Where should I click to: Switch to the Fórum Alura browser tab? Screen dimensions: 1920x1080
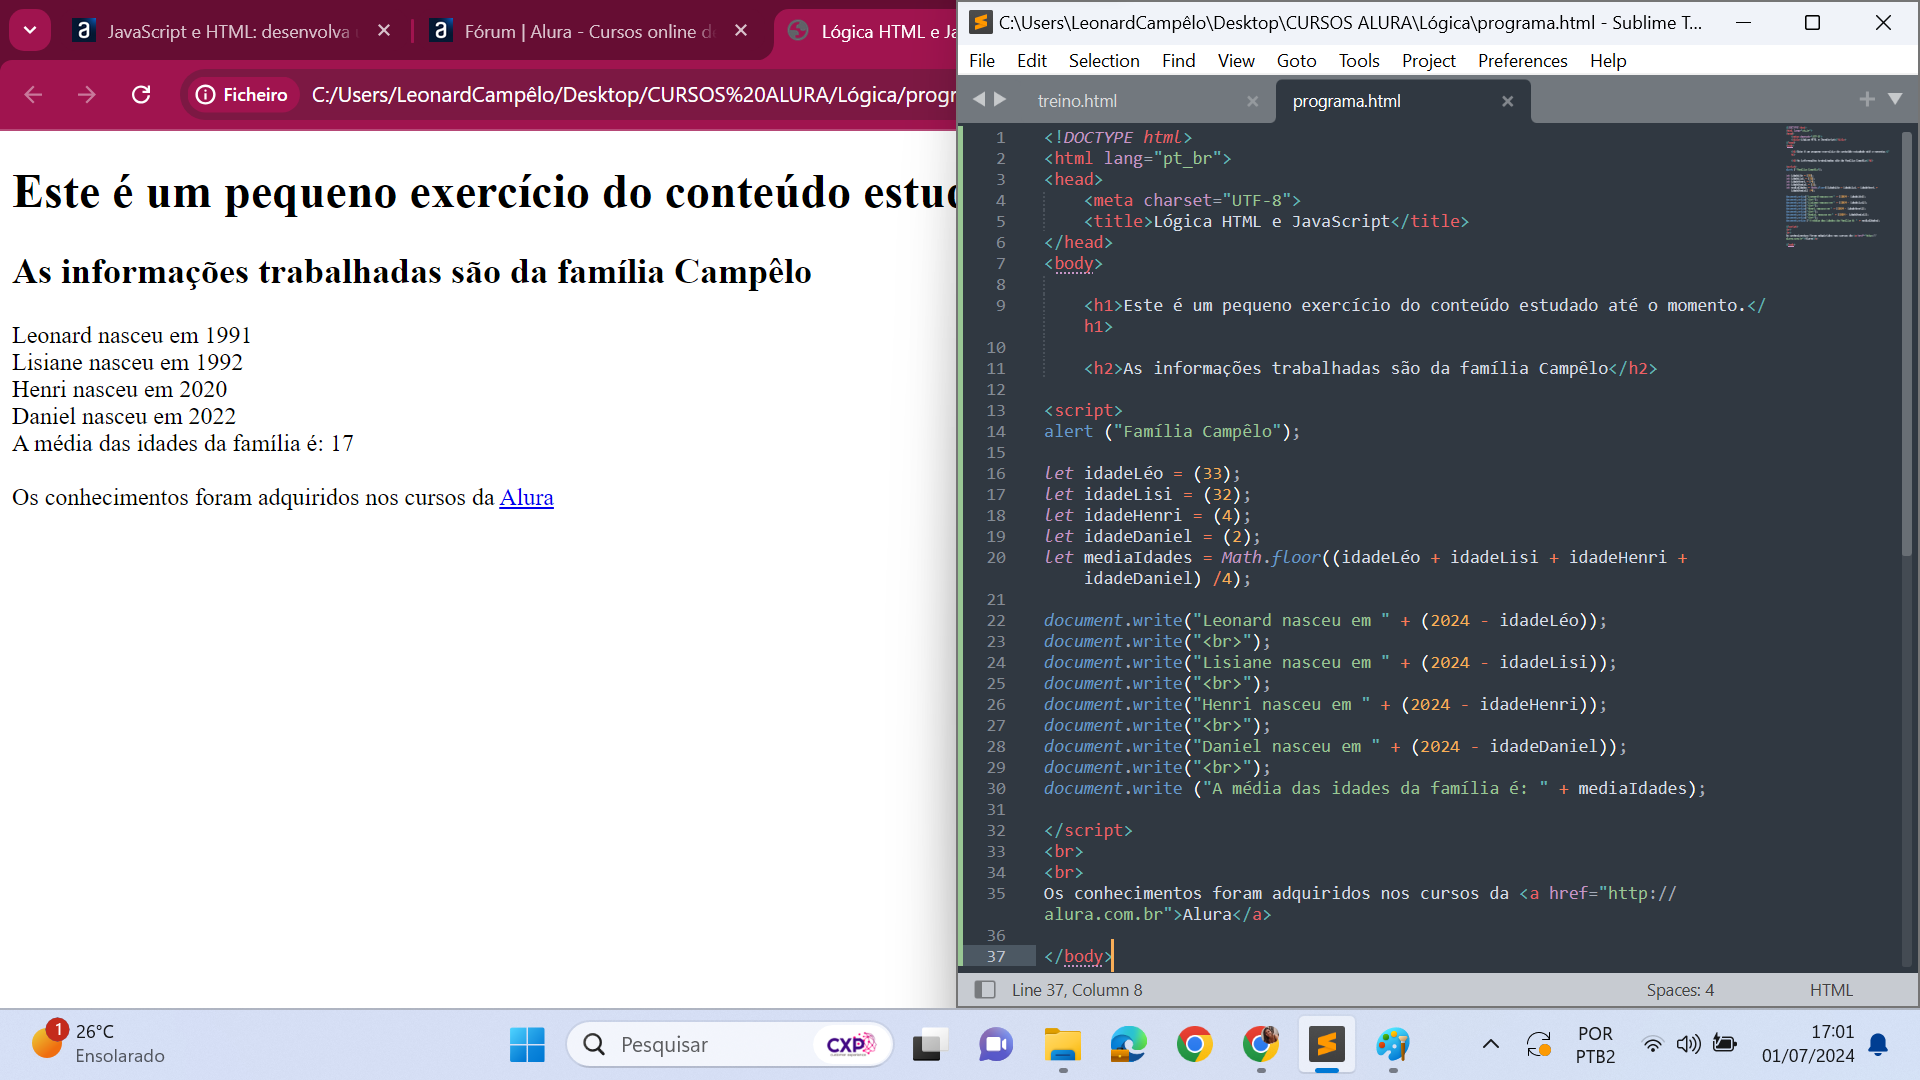(x=589, y=31)
